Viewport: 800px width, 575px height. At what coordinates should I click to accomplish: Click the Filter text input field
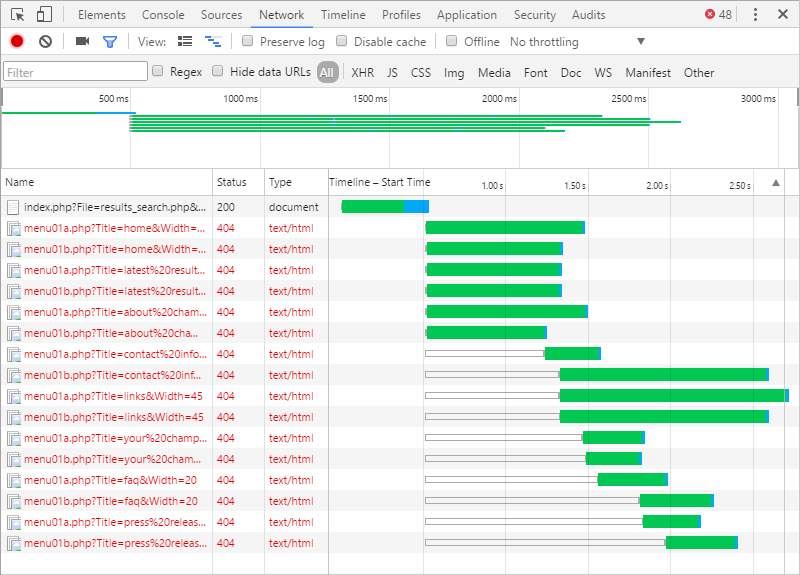tap(76, 72)
